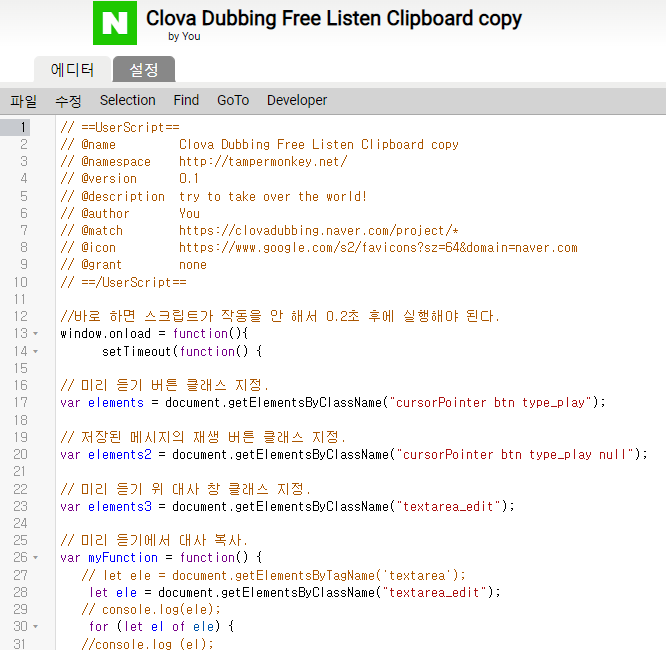
Task: Click the comment '// 미리 듣기에서 대사 복사.'
Action: (154, 540)
